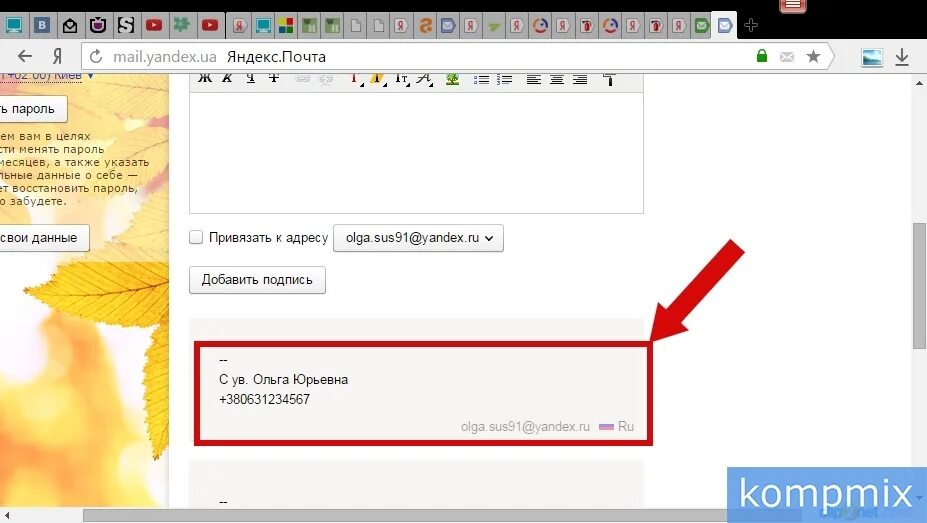Switch to the green envelope tab

pos(702,25)
